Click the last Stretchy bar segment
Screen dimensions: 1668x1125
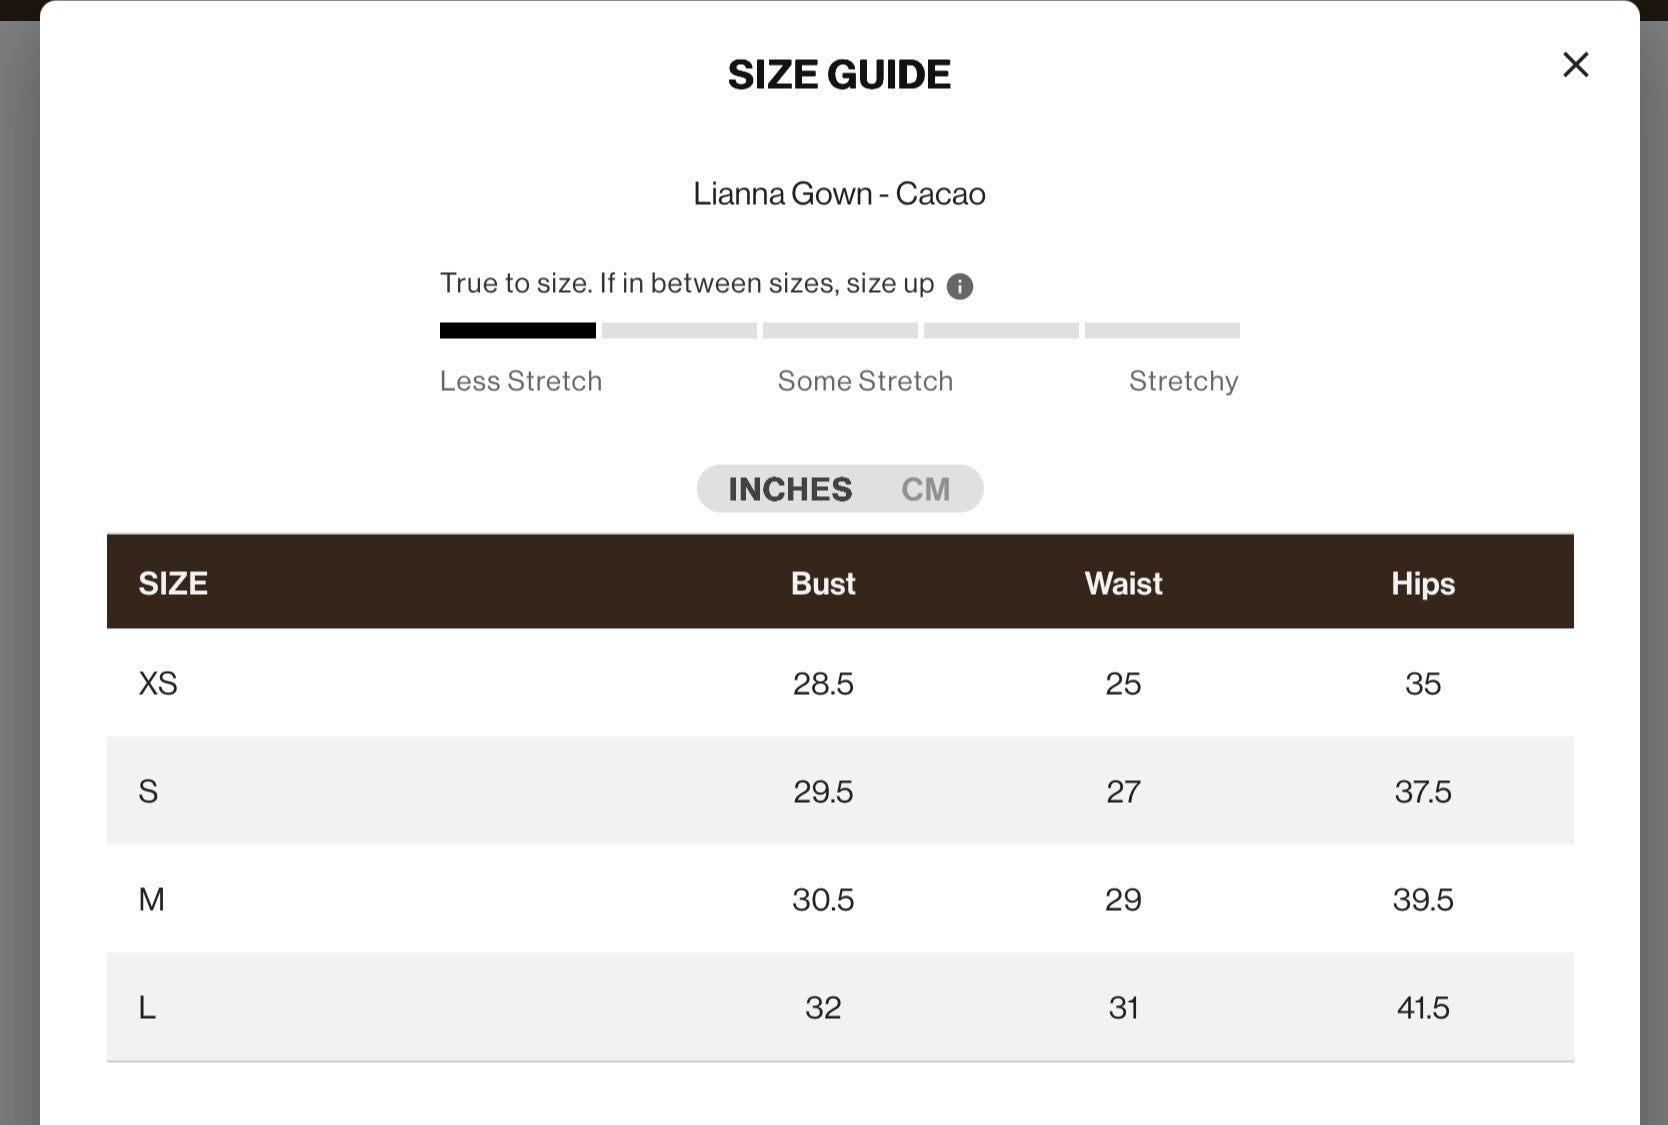1162,331
